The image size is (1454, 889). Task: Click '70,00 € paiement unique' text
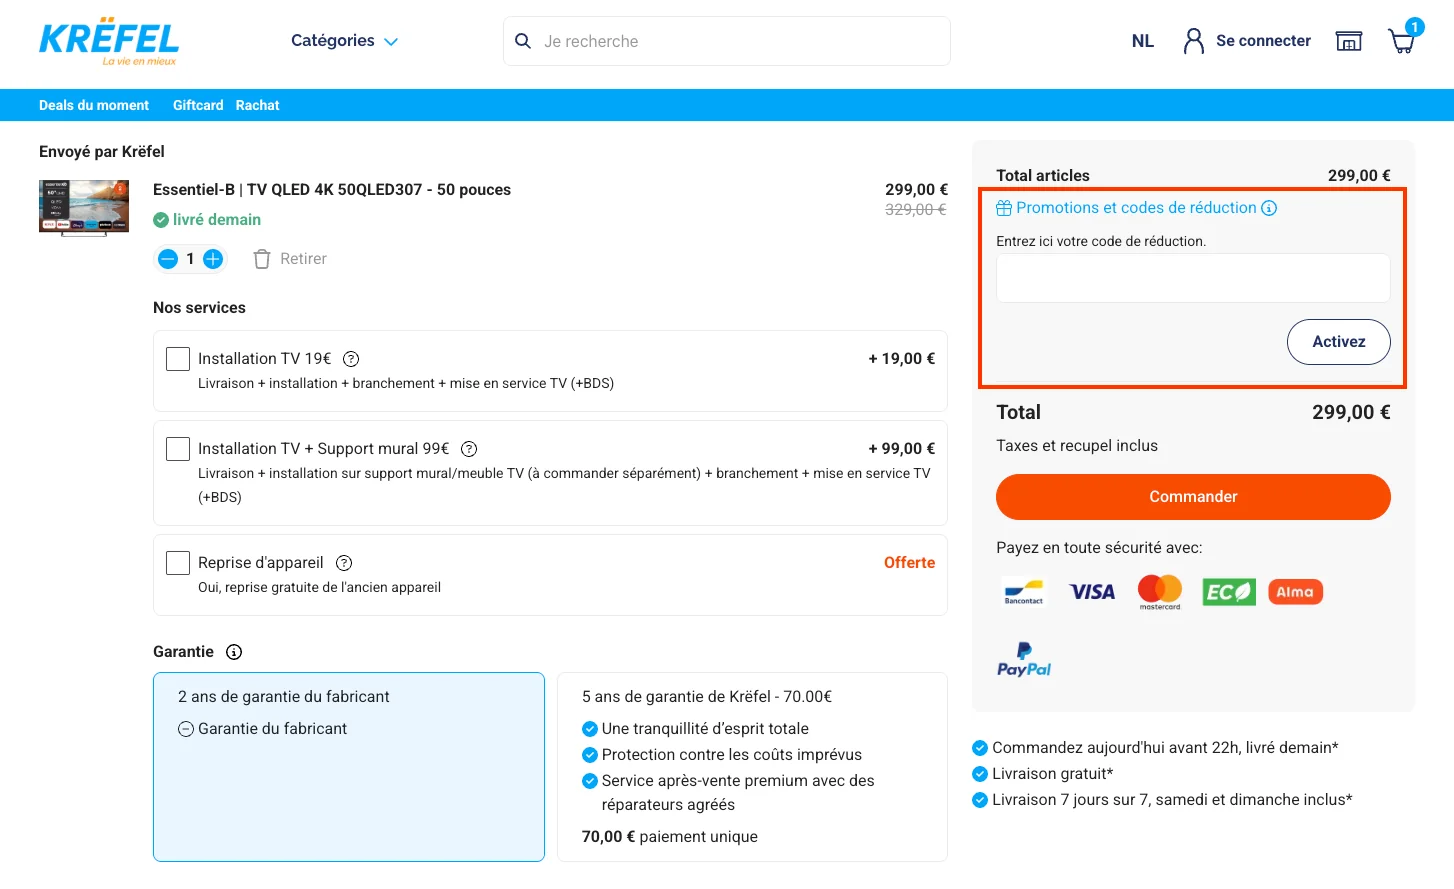point(670,837)
